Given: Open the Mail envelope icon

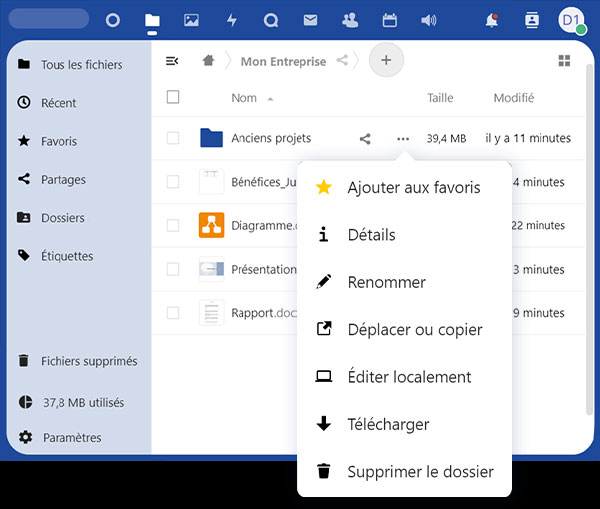Looking at the screenshot, I should point(310,20).
